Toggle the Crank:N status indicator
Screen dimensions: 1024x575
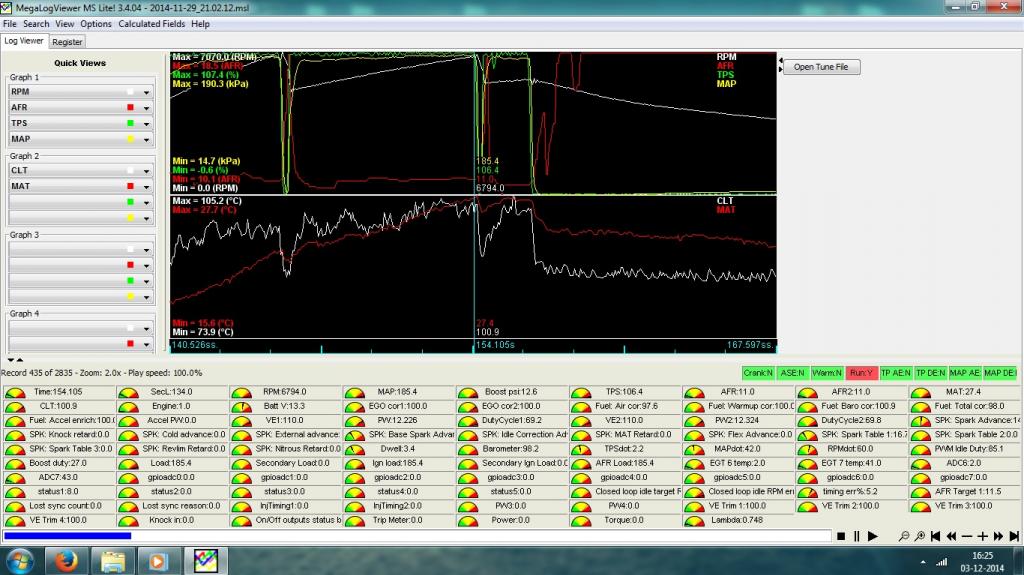point(759,373)
